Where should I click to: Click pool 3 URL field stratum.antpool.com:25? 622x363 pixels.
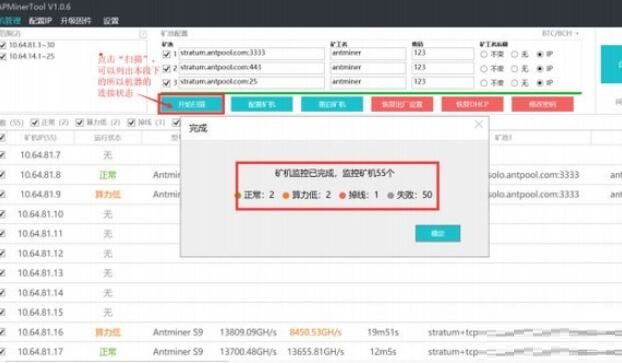(251, 82)
